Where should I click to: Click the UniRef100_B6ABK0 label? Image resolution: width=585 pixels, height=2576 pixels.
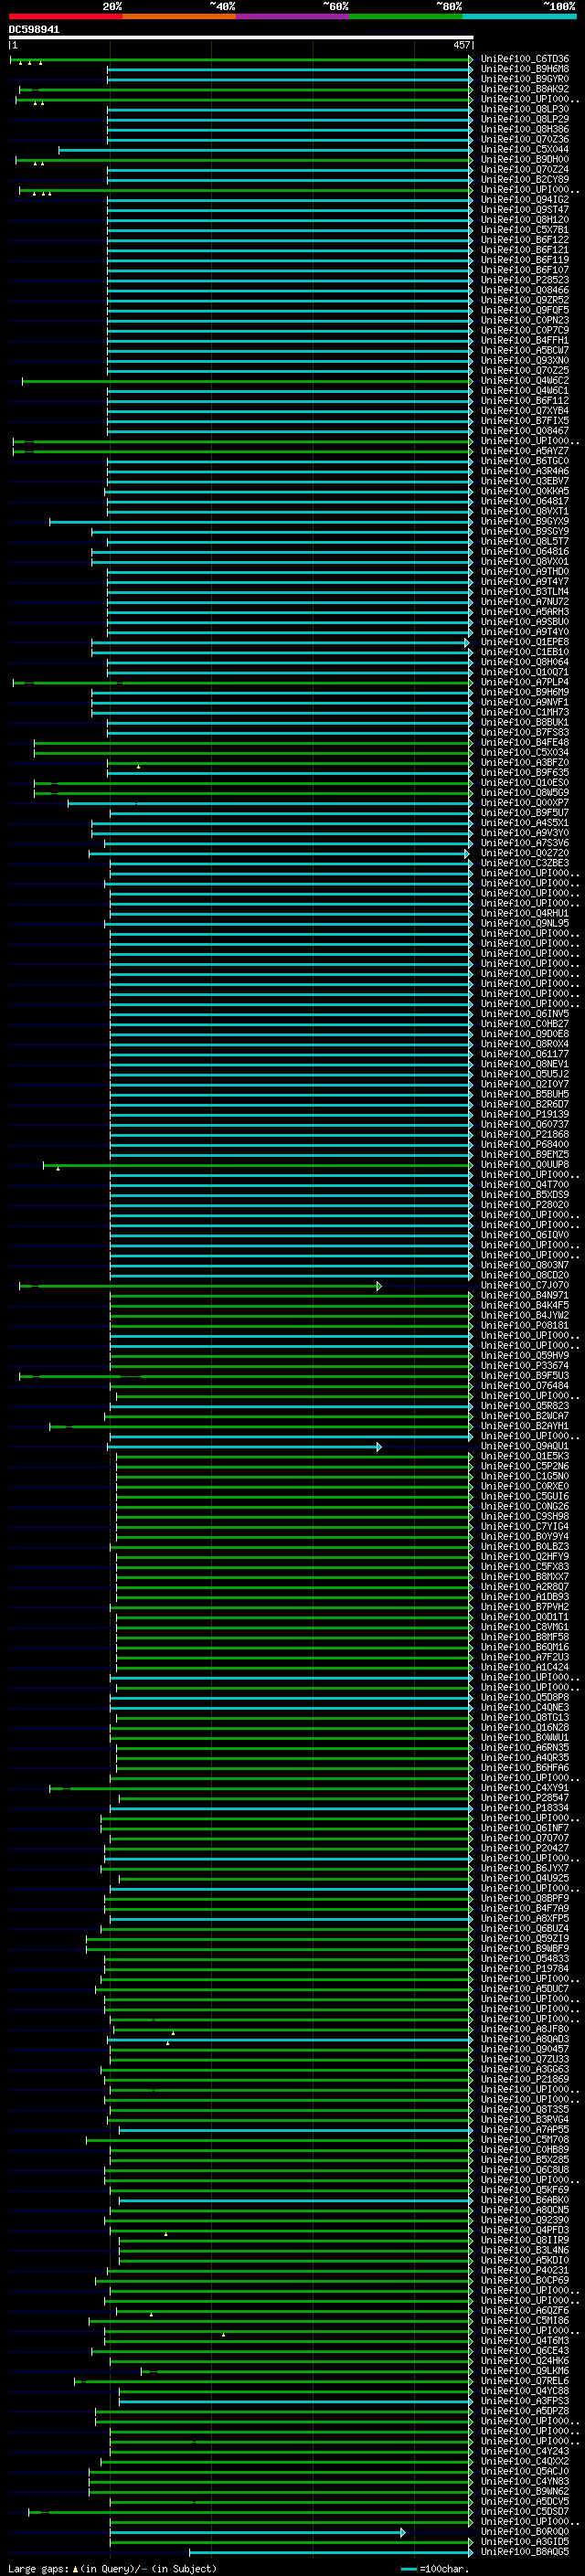(524, 2200)
